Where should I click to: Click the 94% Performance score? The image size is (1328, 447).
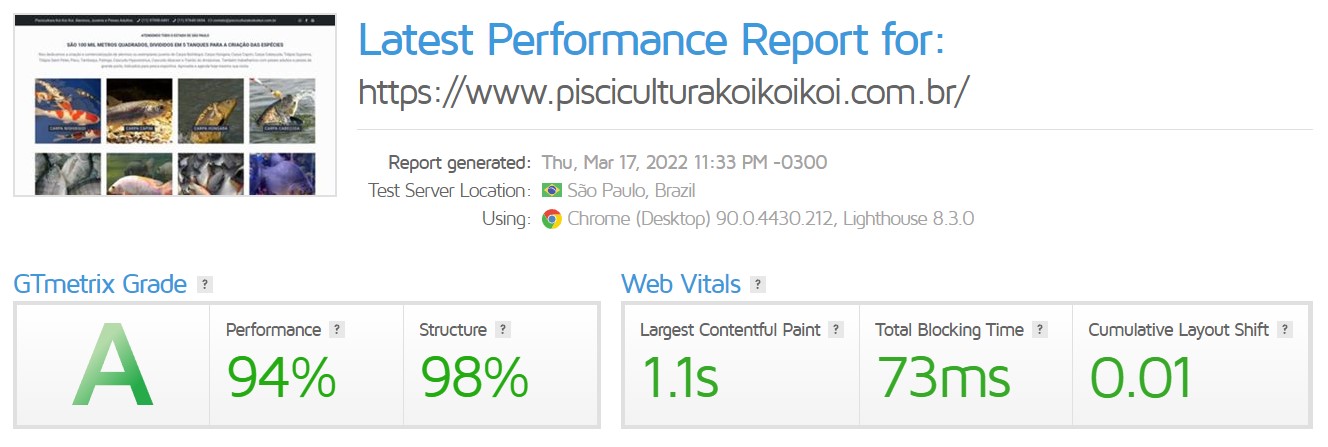click(x=281, y=378)
